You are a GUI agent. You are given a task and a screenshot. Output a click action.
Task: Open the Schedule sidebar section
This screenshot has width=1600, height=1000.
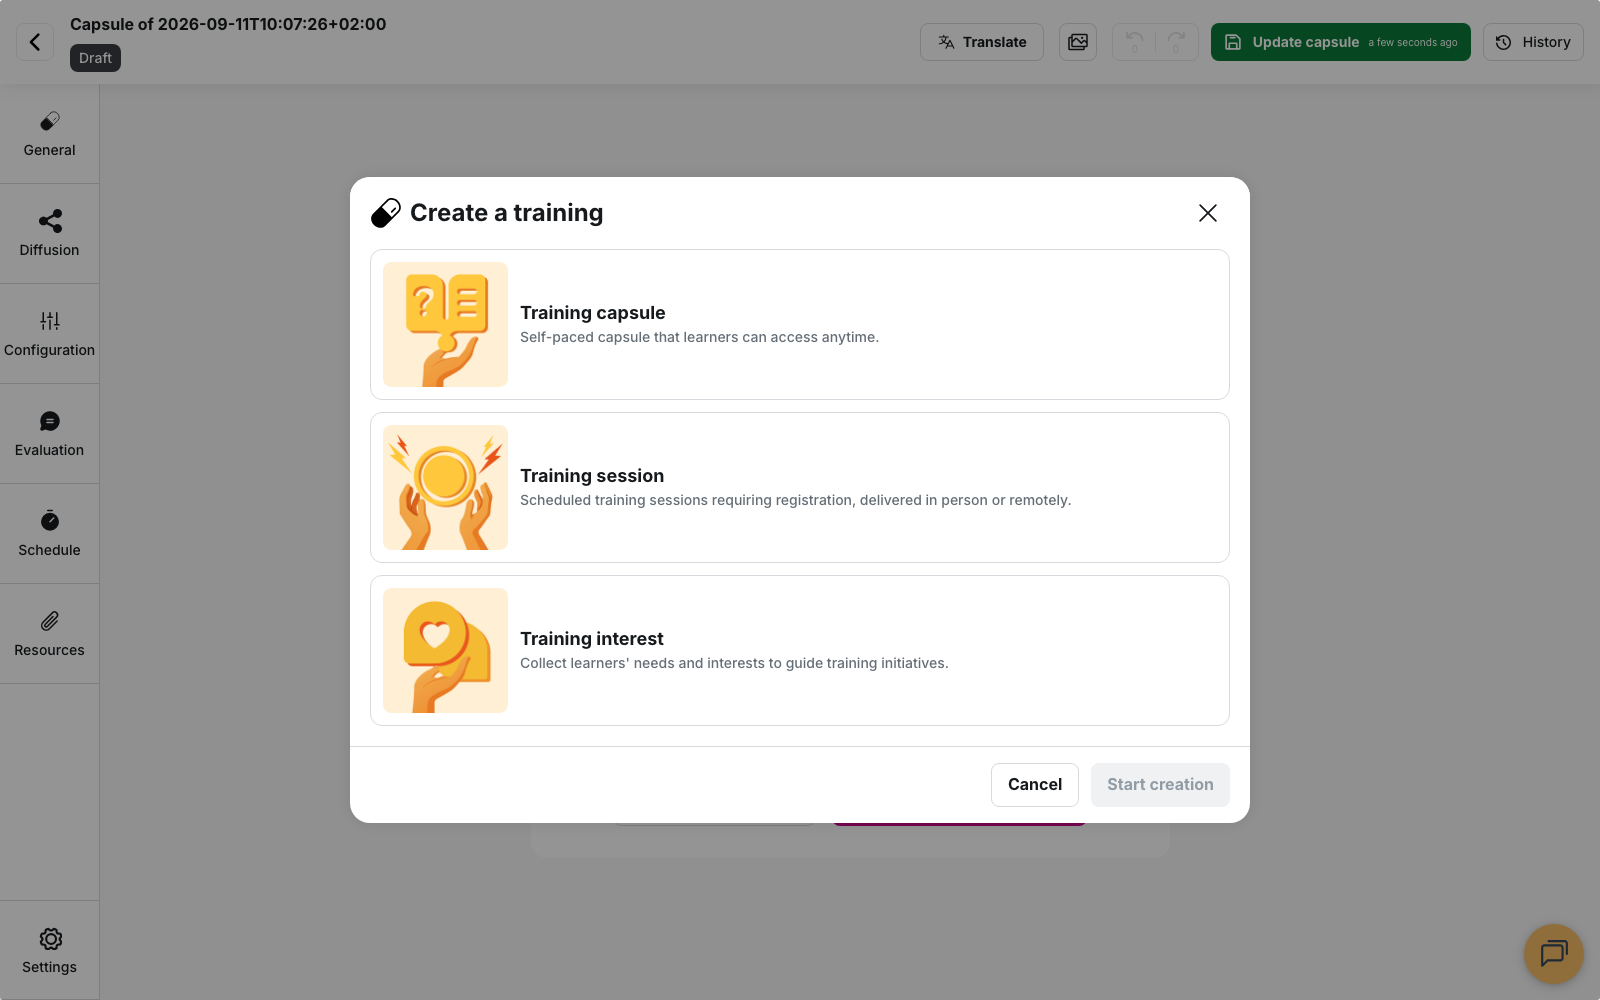tap(49, 534)
